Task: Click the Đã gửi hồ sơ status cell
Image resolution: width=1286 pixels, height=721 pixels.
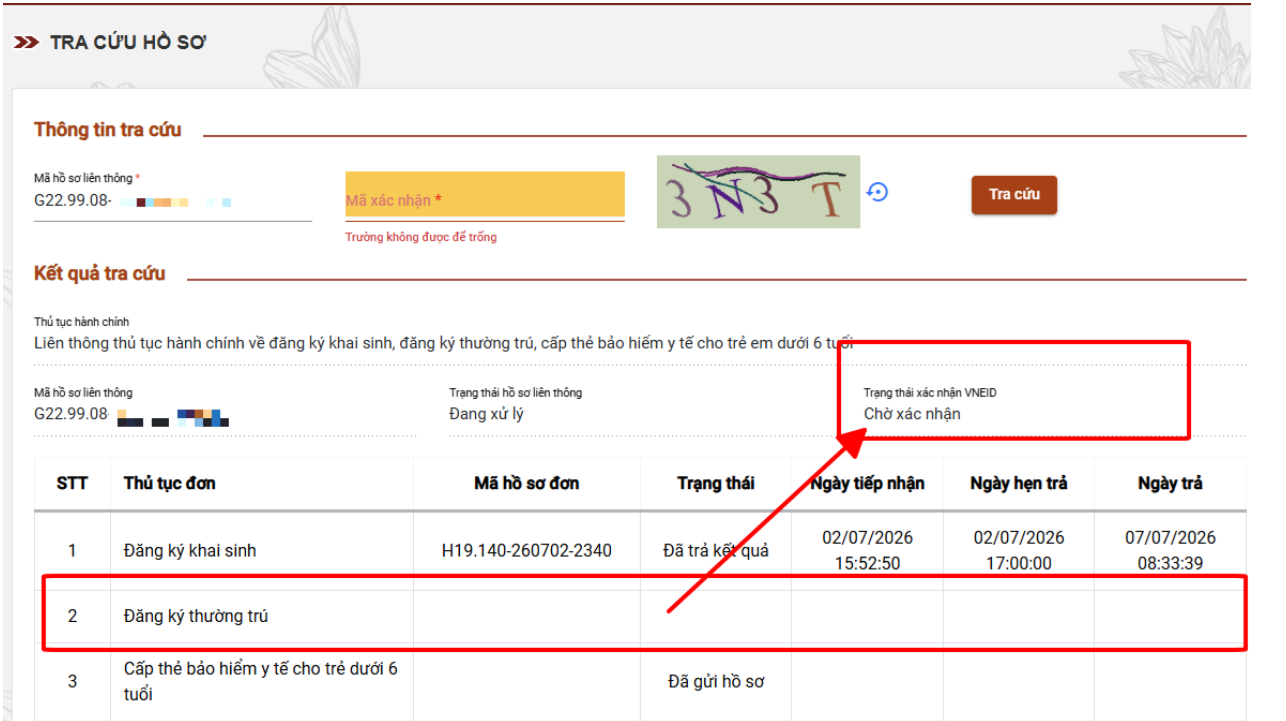Action: (x=716, y=682)
